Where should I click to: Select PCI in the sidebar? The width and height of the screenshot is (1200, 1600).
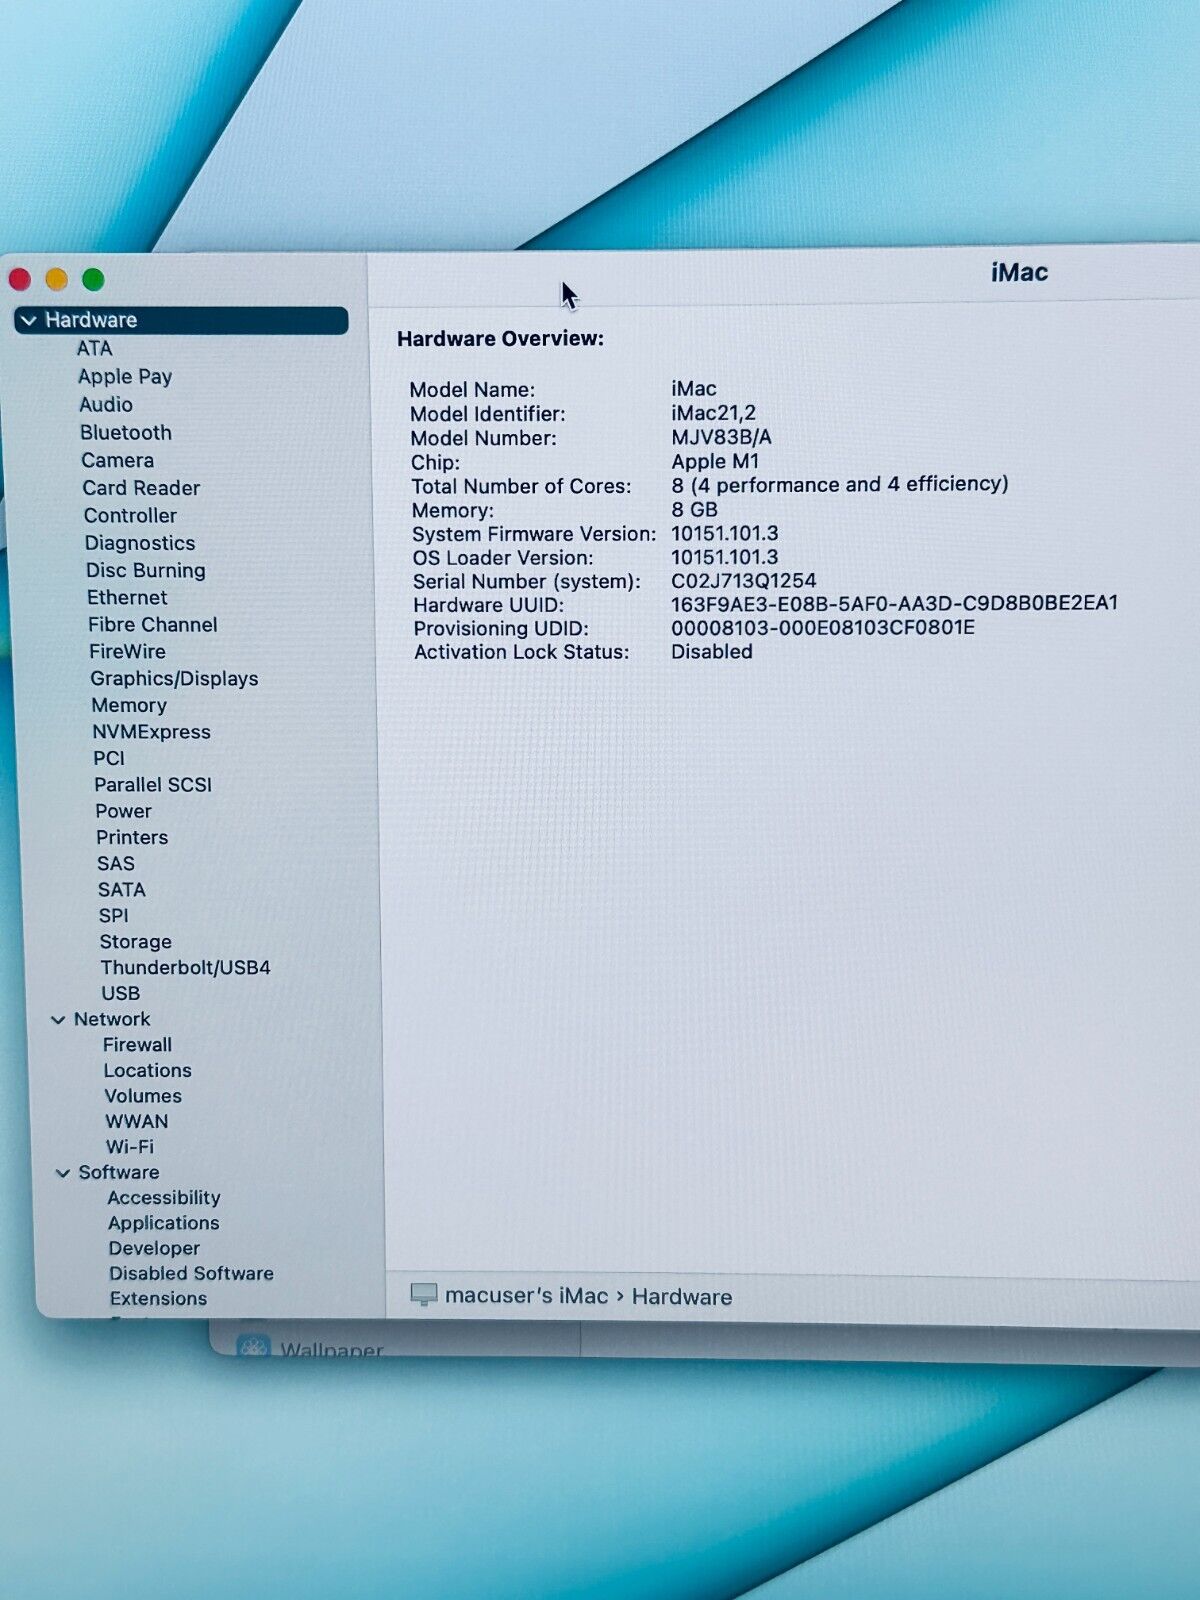(x=109, y=758)
